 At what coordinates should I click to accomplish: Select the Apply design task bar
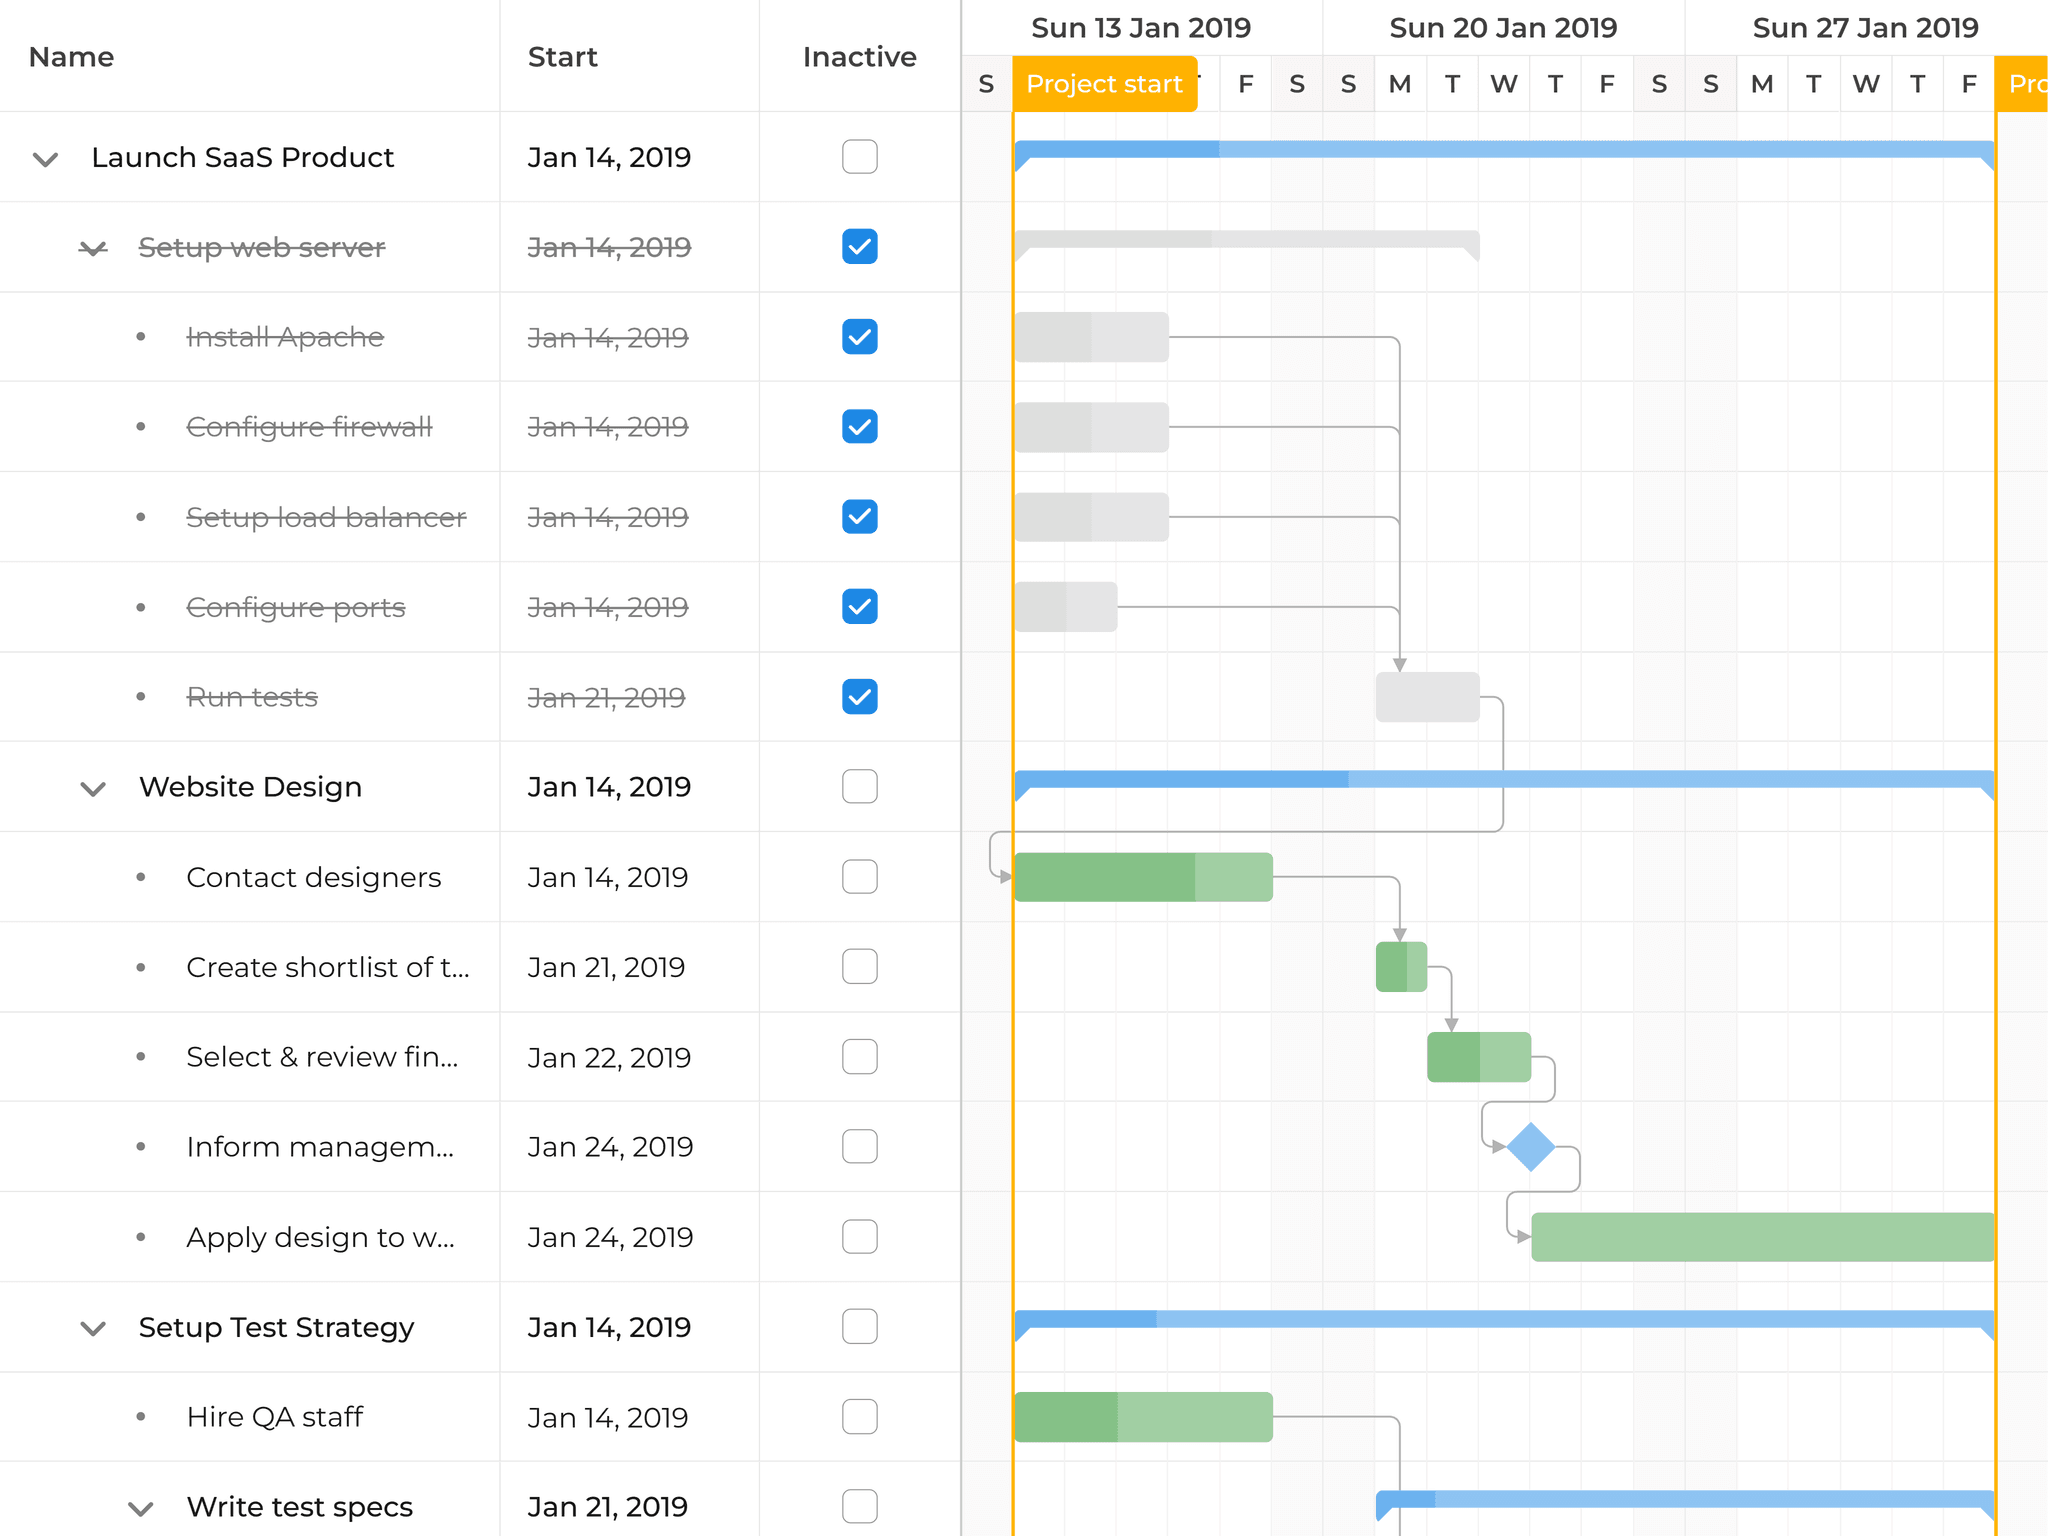click(x=1762, y=1237)
